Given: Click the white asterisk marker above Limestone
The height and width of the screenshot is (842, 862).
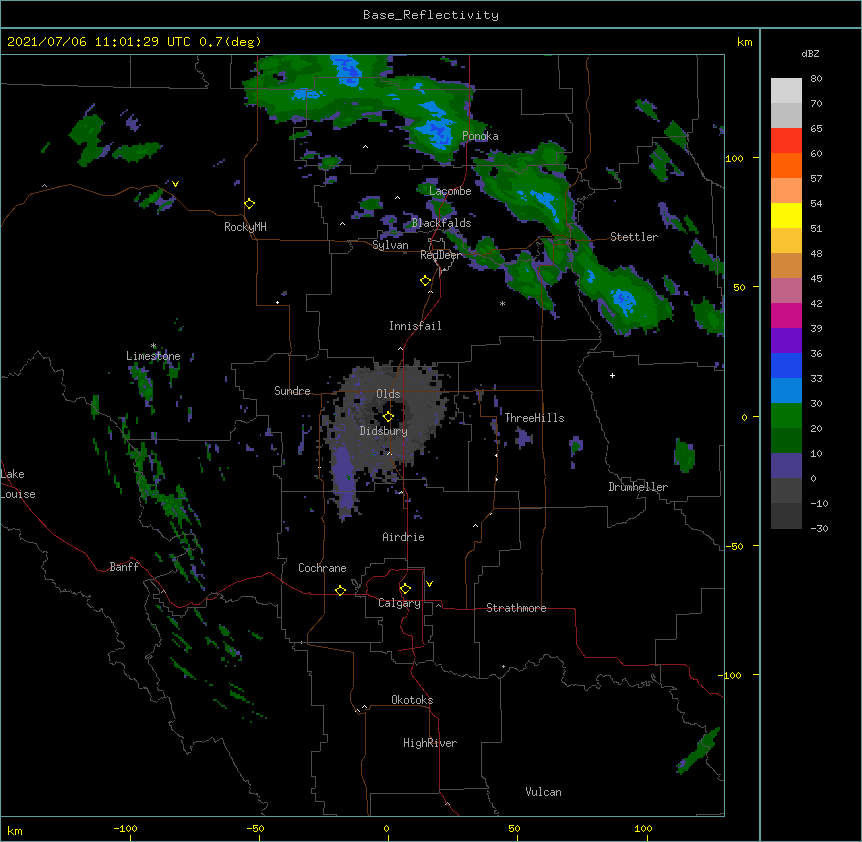Looking at the screenshot, I should pos(153,346).
